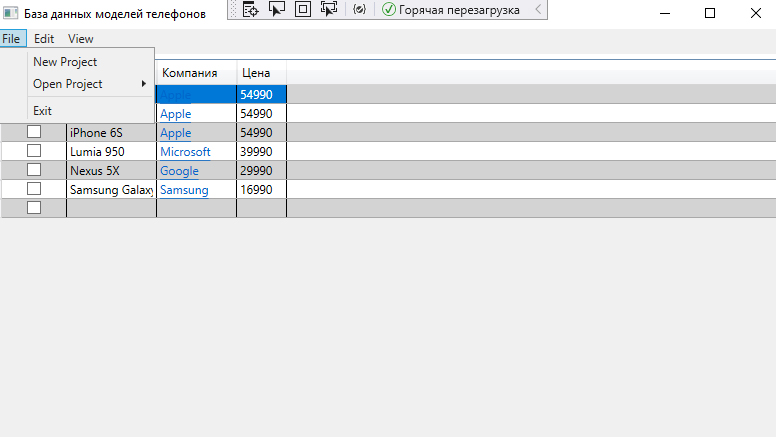Activate the select element pointer tool
The height and width of the screenshot is (437, 776).
[277, 9]
